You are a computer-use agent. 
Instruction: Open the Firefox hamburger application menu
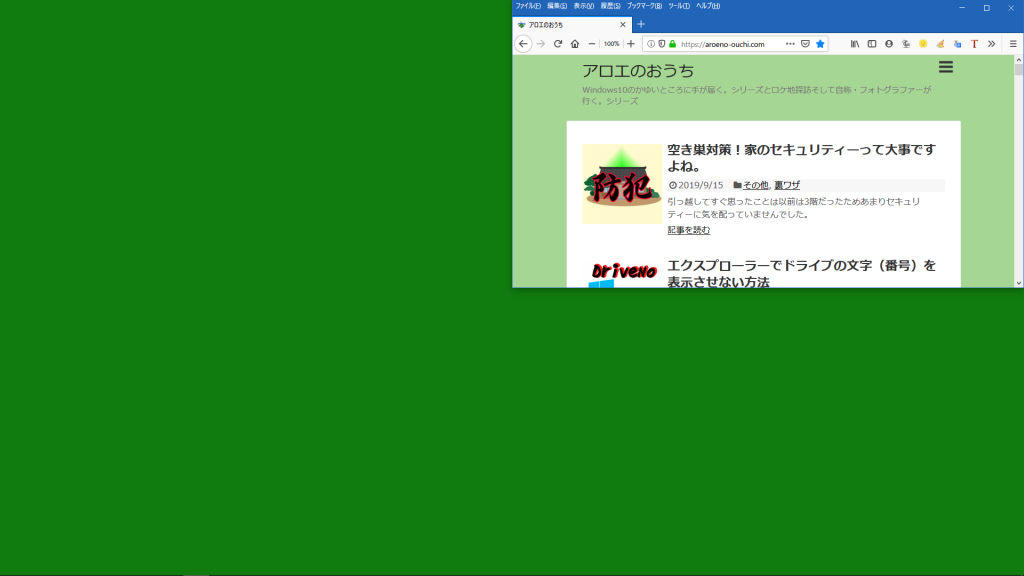1013,44
